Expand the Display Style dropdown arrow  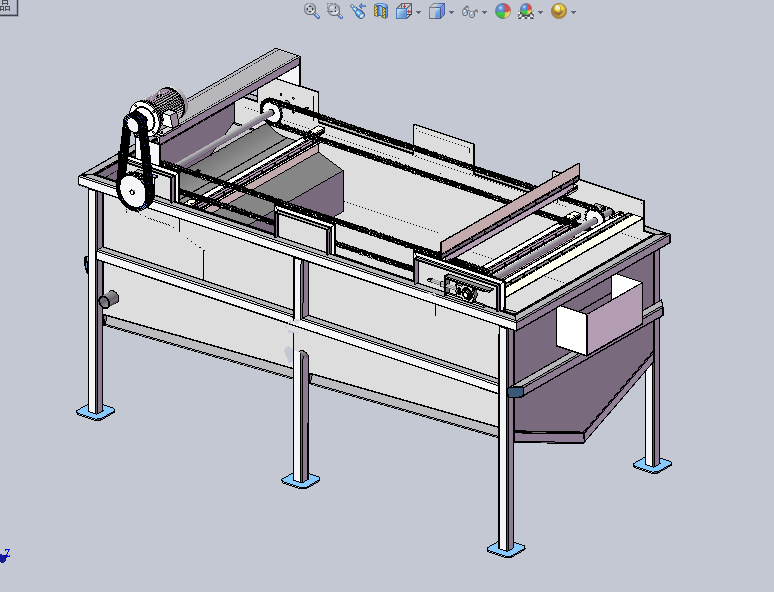pyautogui.click(x=452, y=12)
